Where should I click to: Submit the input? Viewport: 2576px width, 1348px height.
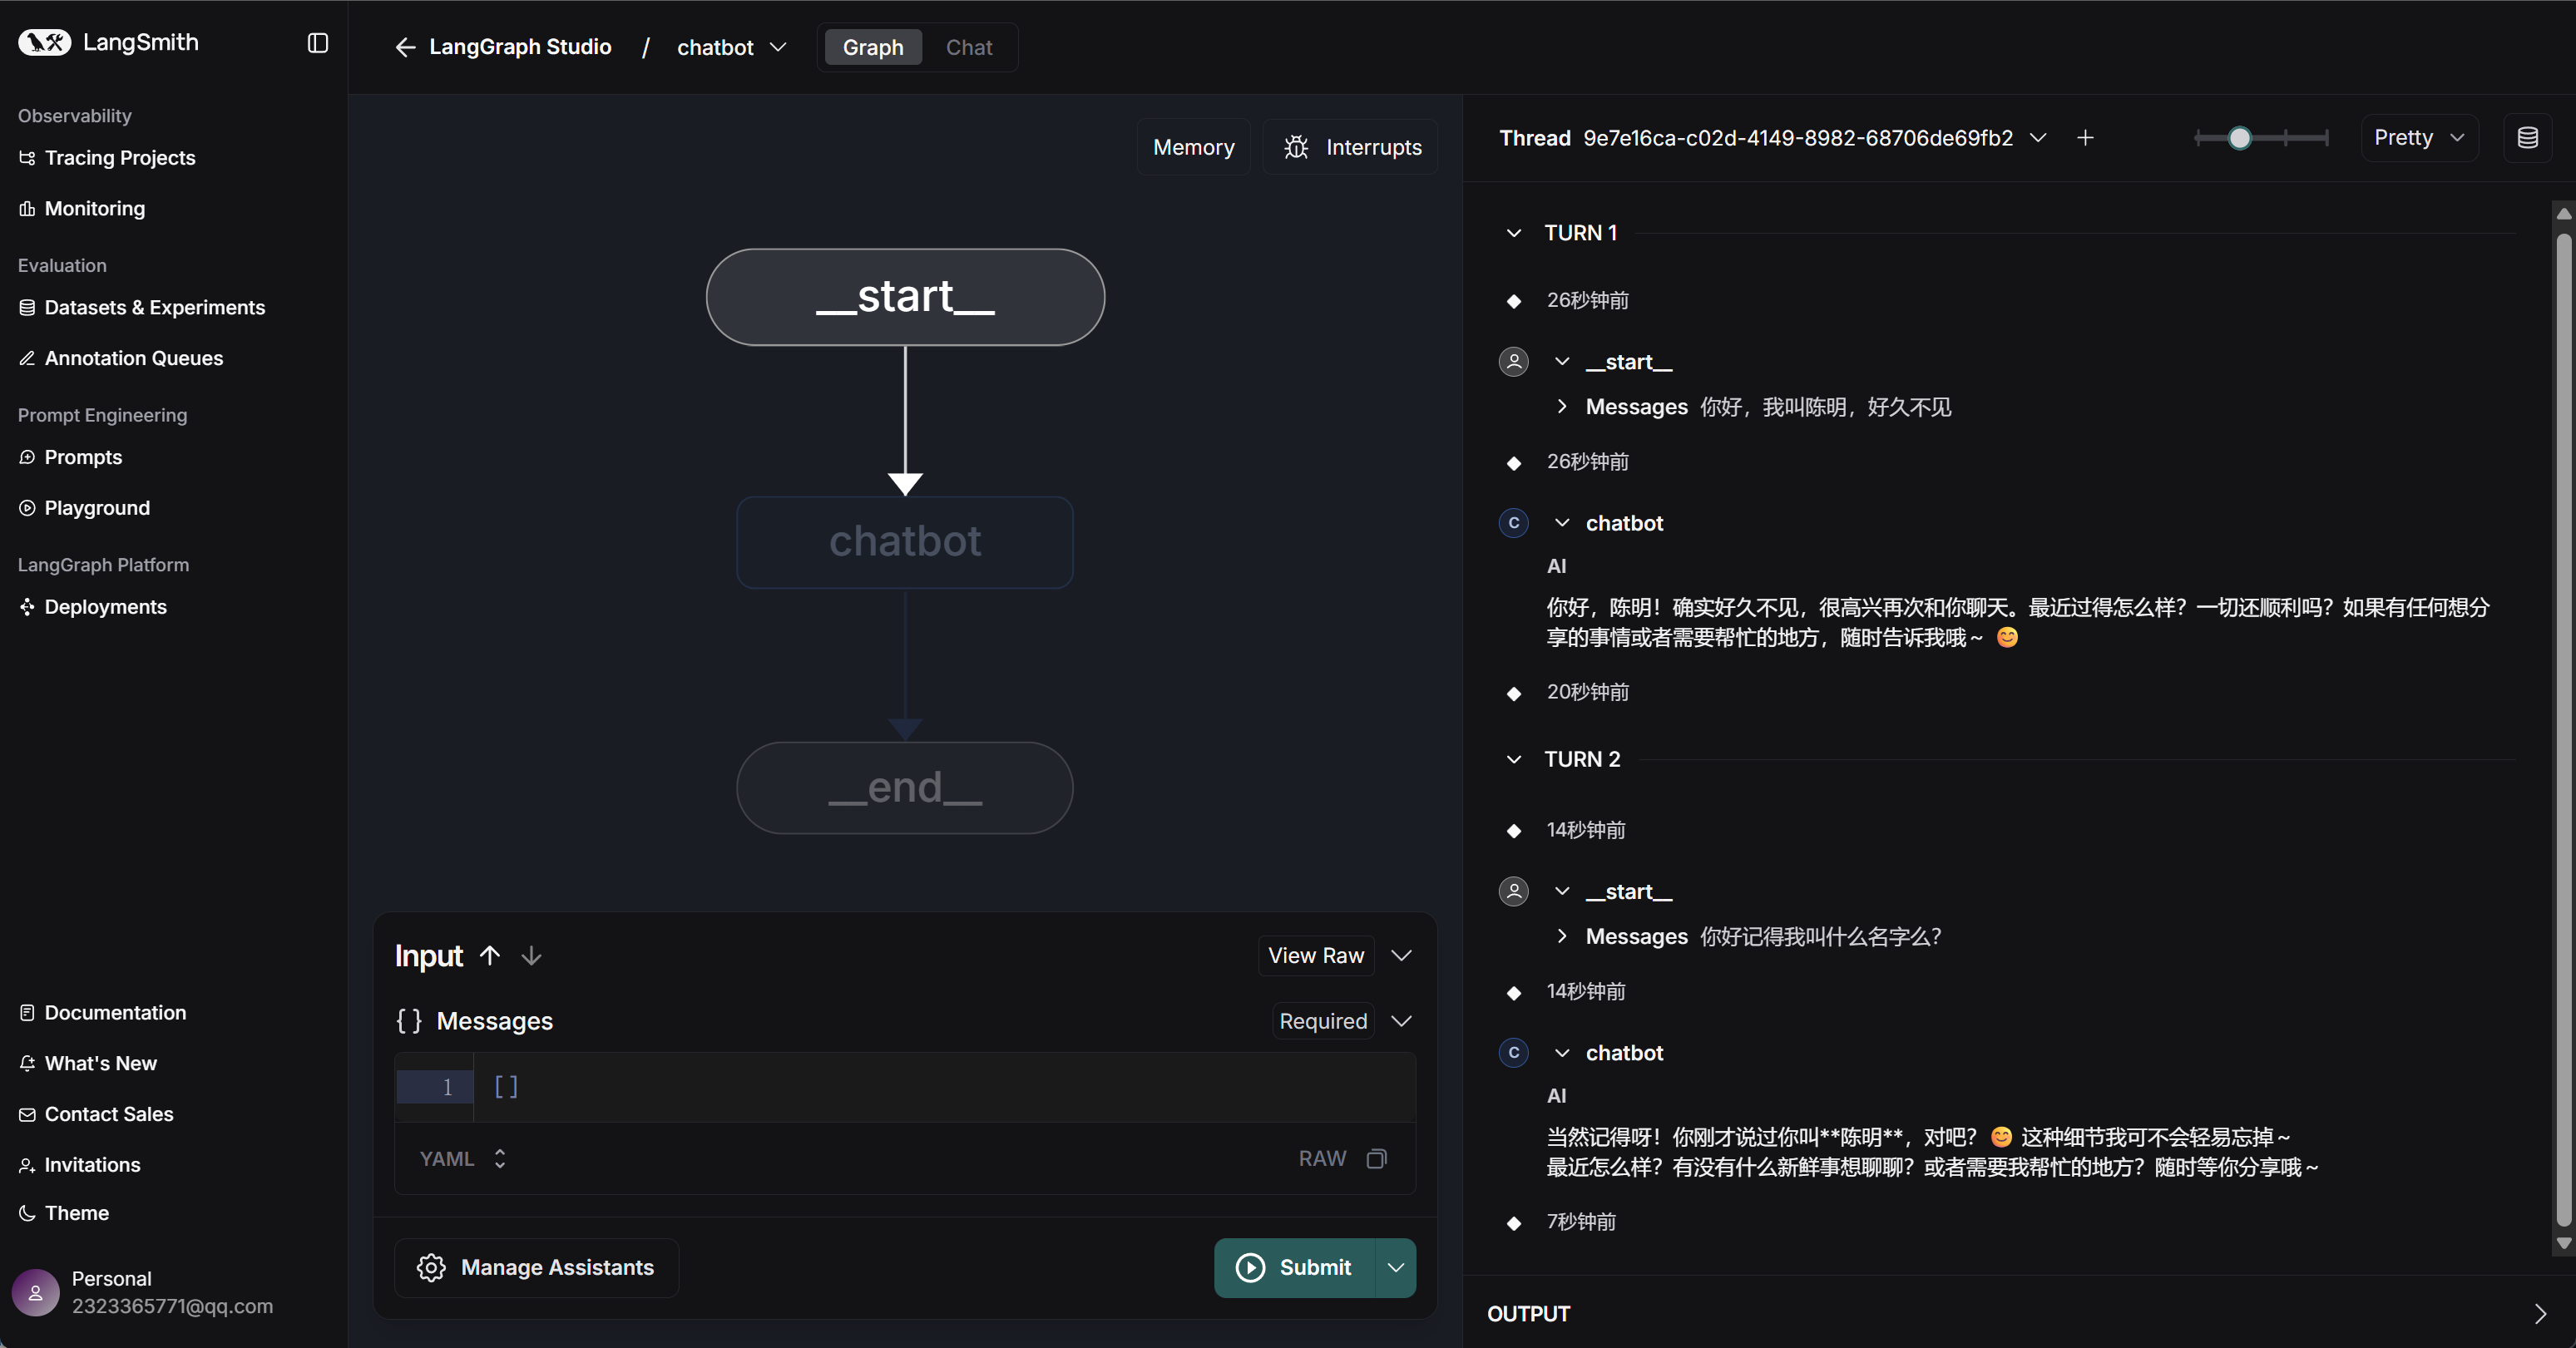[x=1295, y=1267]
